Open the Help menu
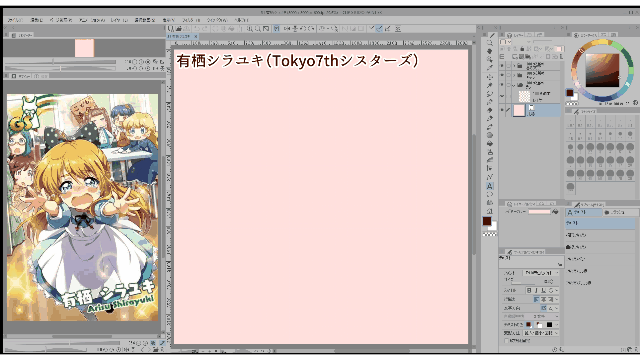The height and width of the screenshot is (360, 640). [x=242, y=20]
